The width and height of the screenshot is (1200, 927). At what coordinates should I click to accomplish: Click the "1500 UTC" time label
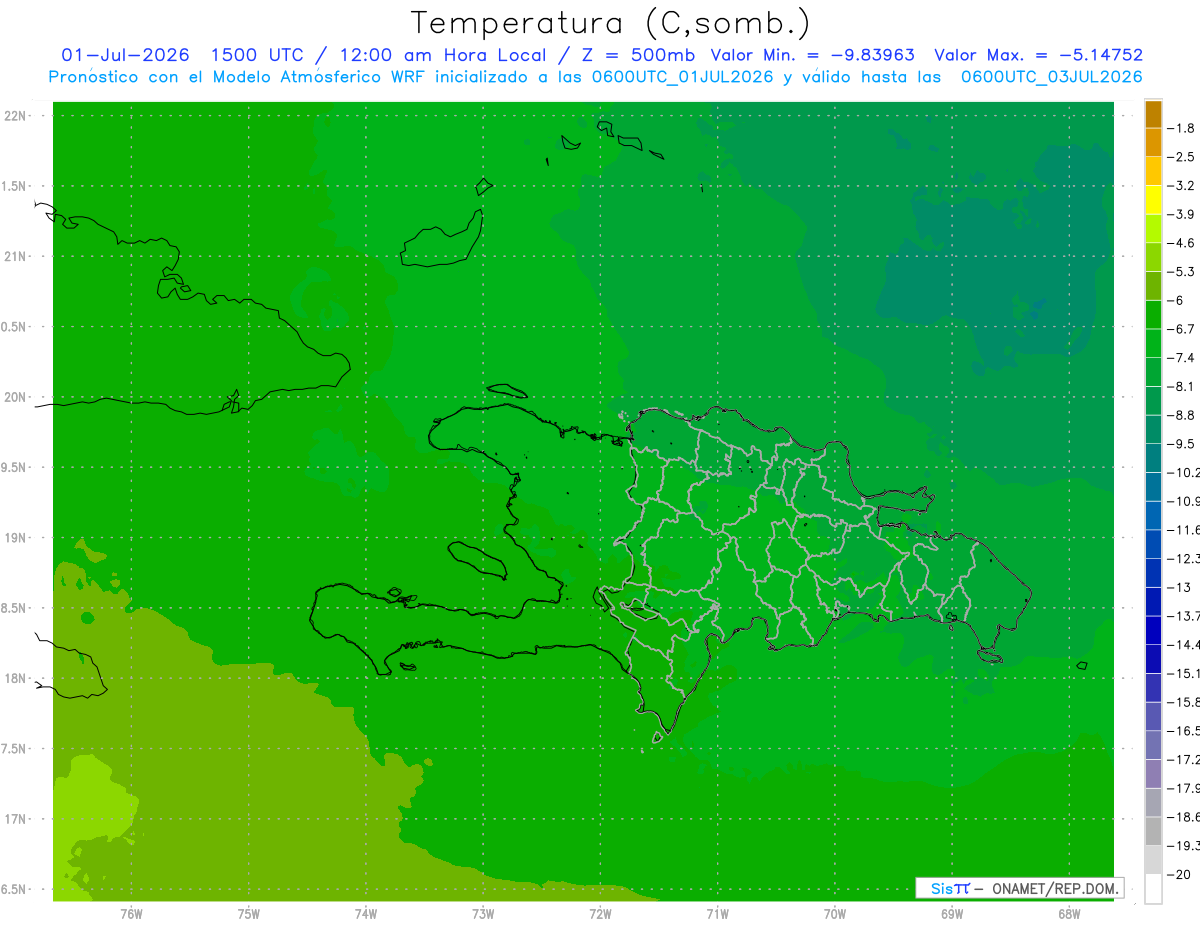tap(257, 55)
